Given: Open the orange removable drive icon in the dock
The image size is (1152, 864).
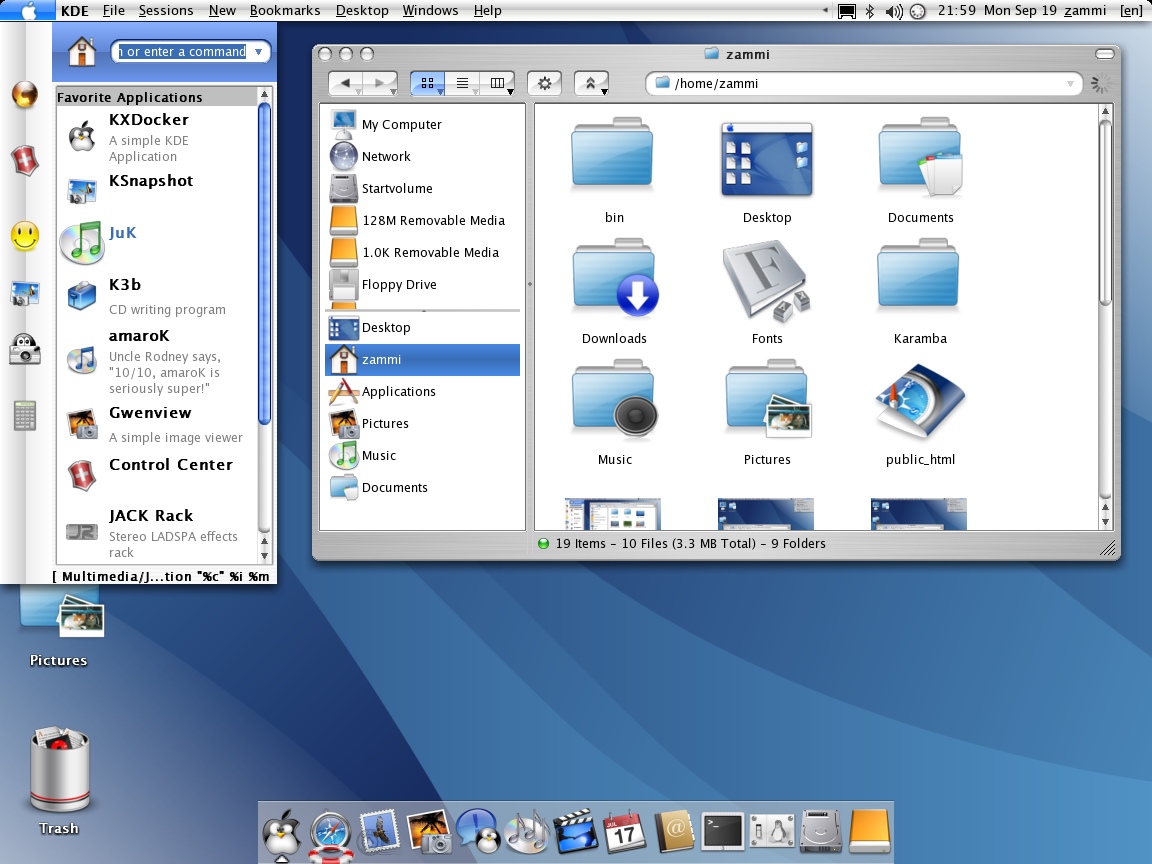Looking at the screenshot, I should 869,830.
